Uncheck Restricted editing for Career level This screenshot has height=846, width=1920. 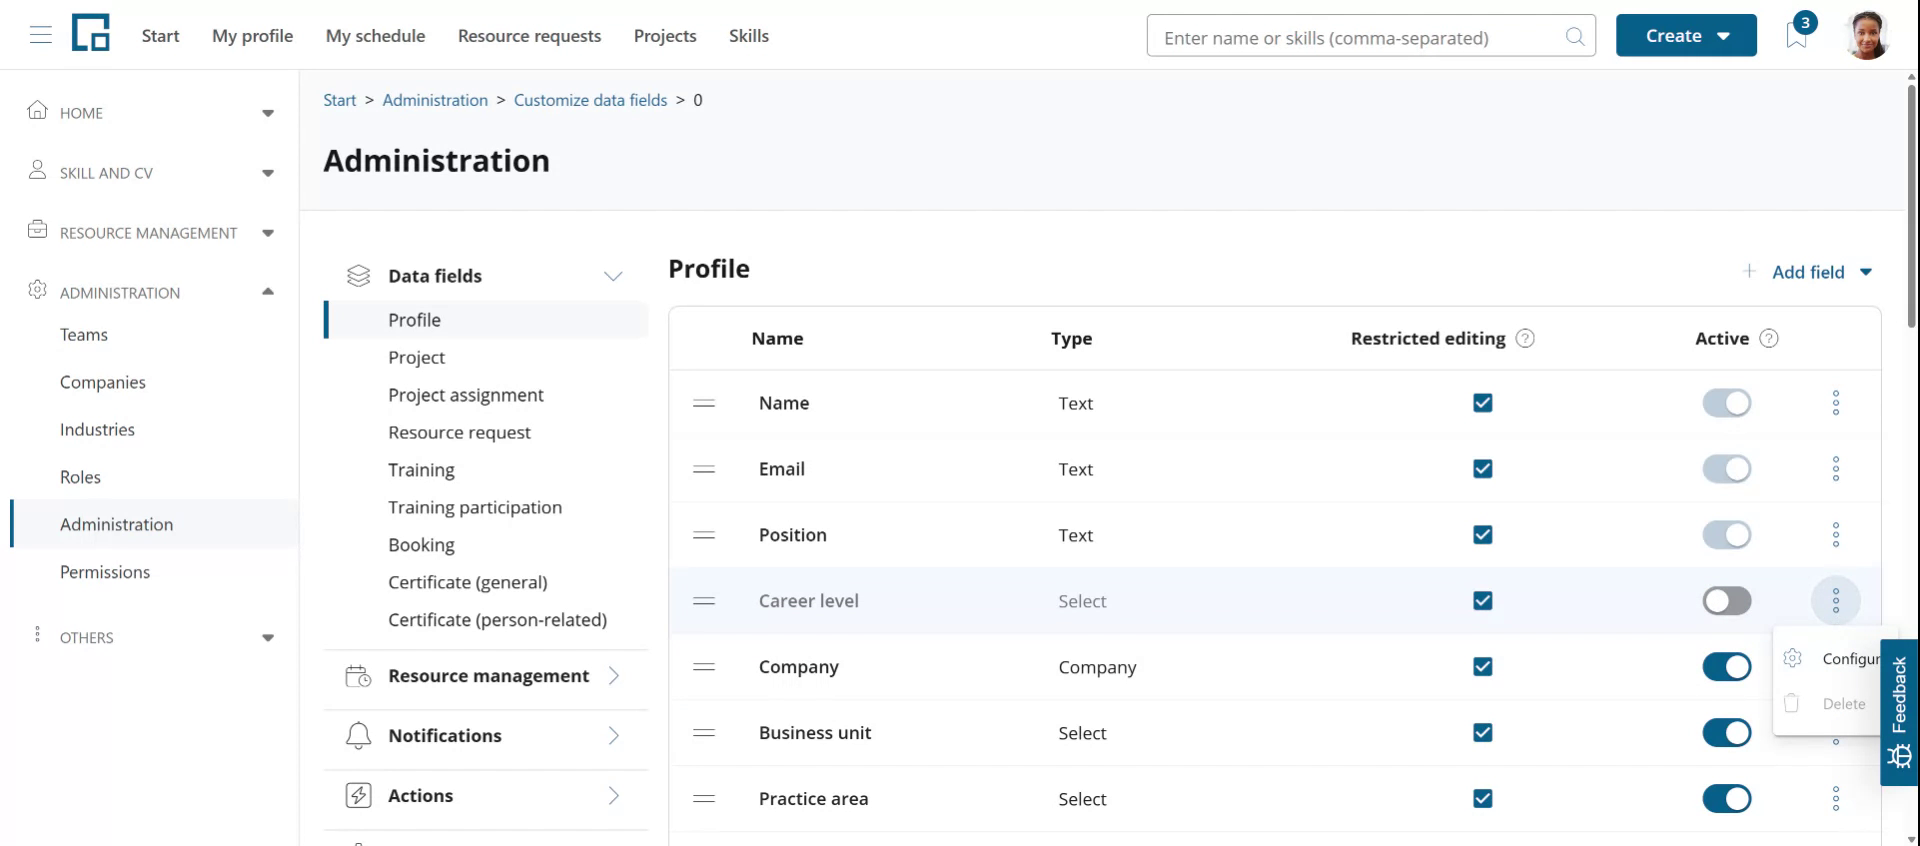[x=1483, y=601]
